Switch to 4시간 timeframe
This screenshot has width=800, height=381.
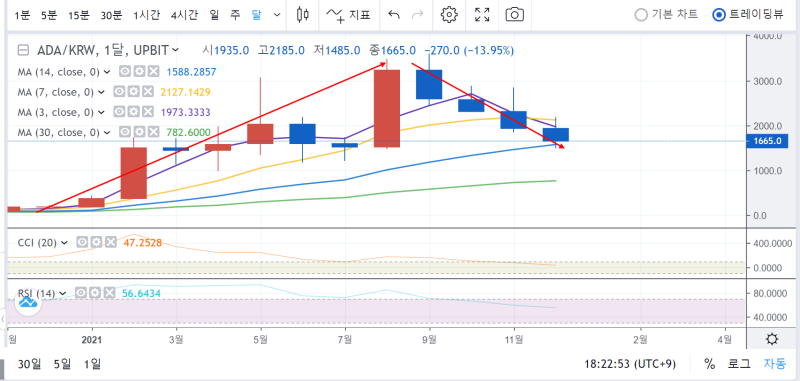184,15
